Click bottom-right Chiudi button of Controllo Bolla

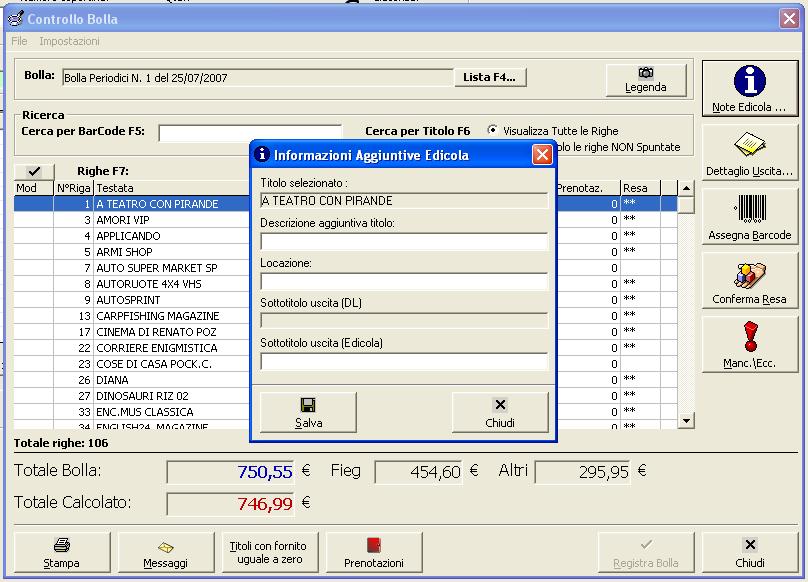tap(750, 553)
